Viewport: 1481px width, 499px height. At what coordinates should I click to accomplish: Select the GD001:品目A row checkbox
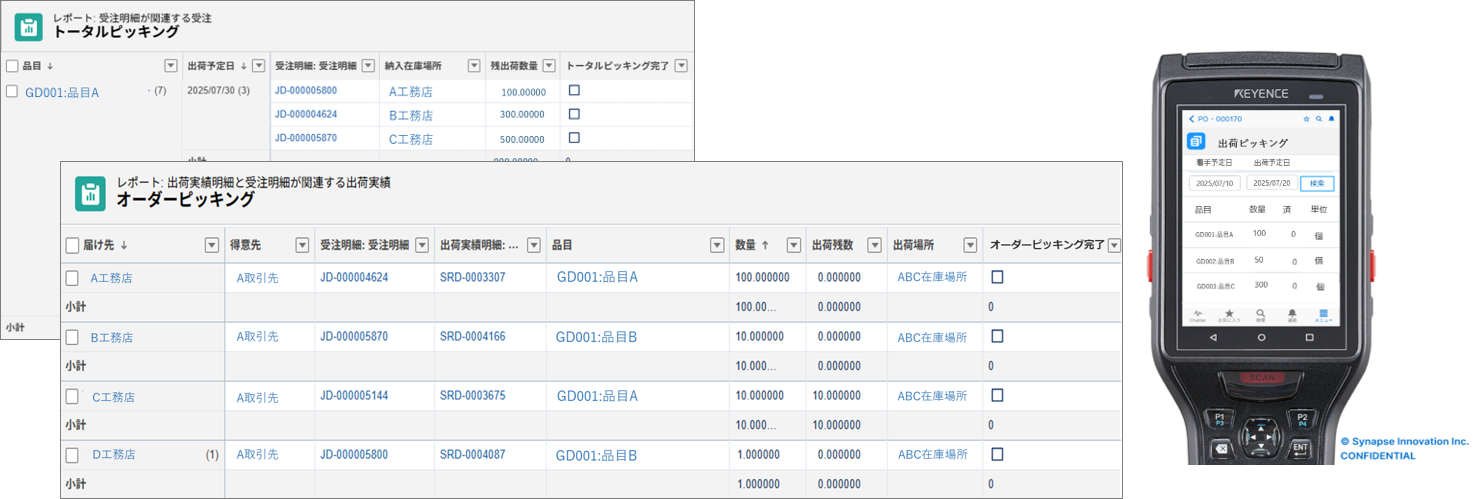tap(12, 91)
